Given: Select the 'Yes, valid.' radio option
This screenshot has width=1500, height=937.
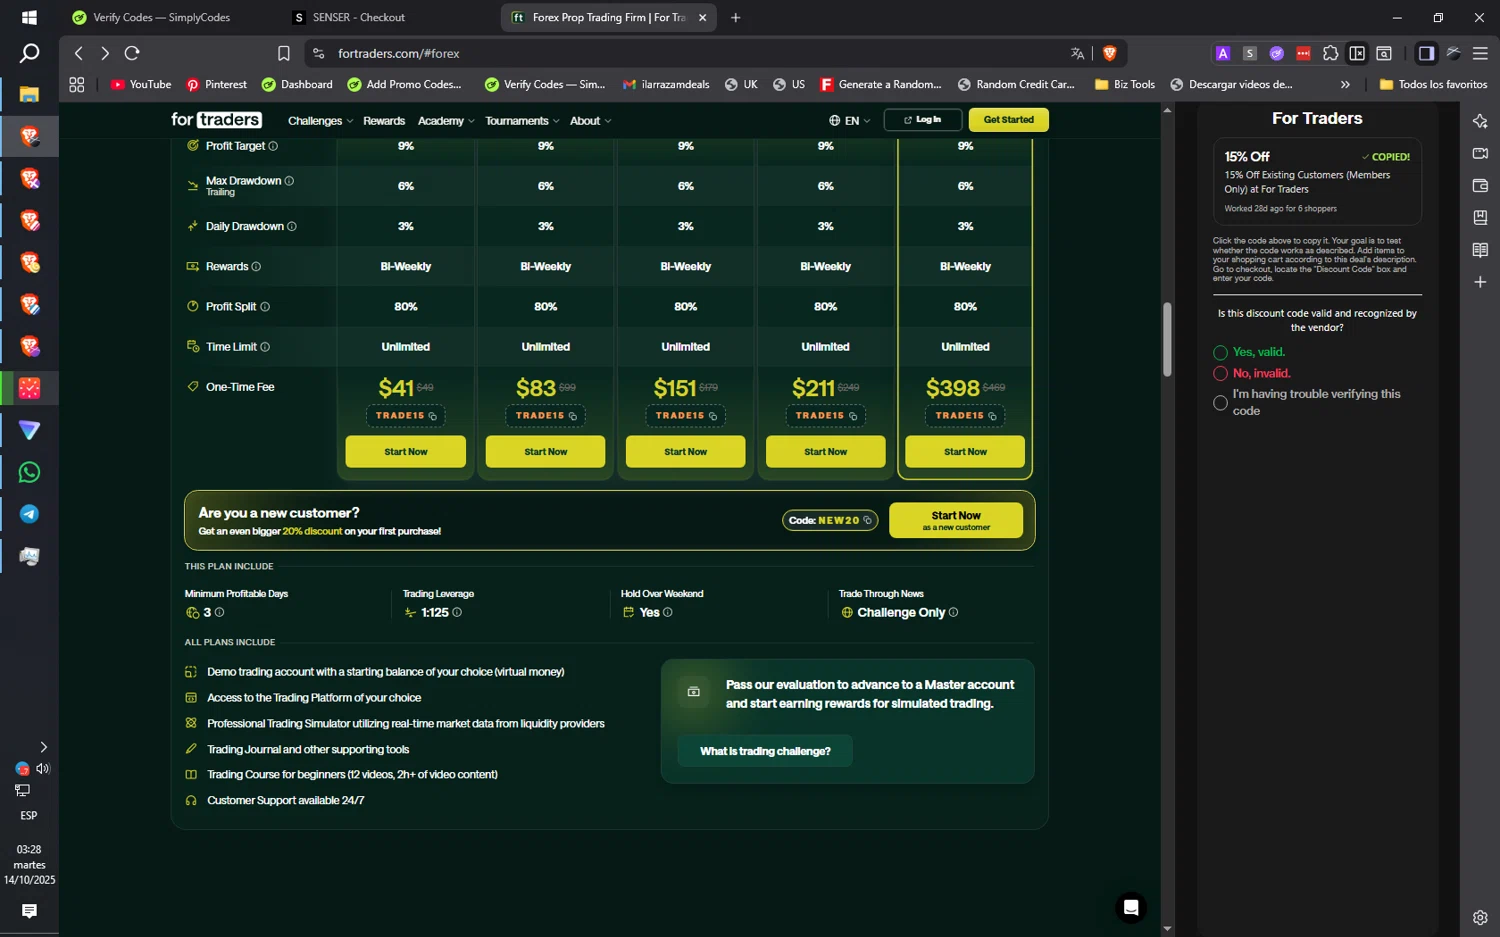Looking at the screenshot, I should [x=1220, y=352].
